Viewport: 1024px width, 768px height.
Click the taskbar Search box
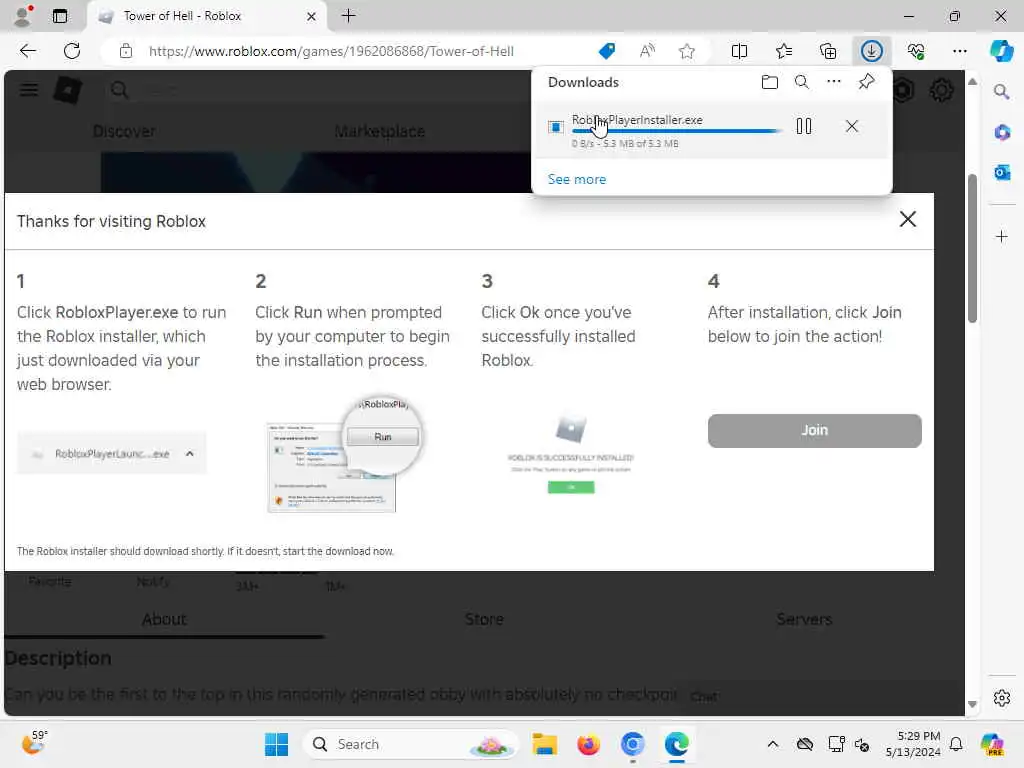click(410, 744)
